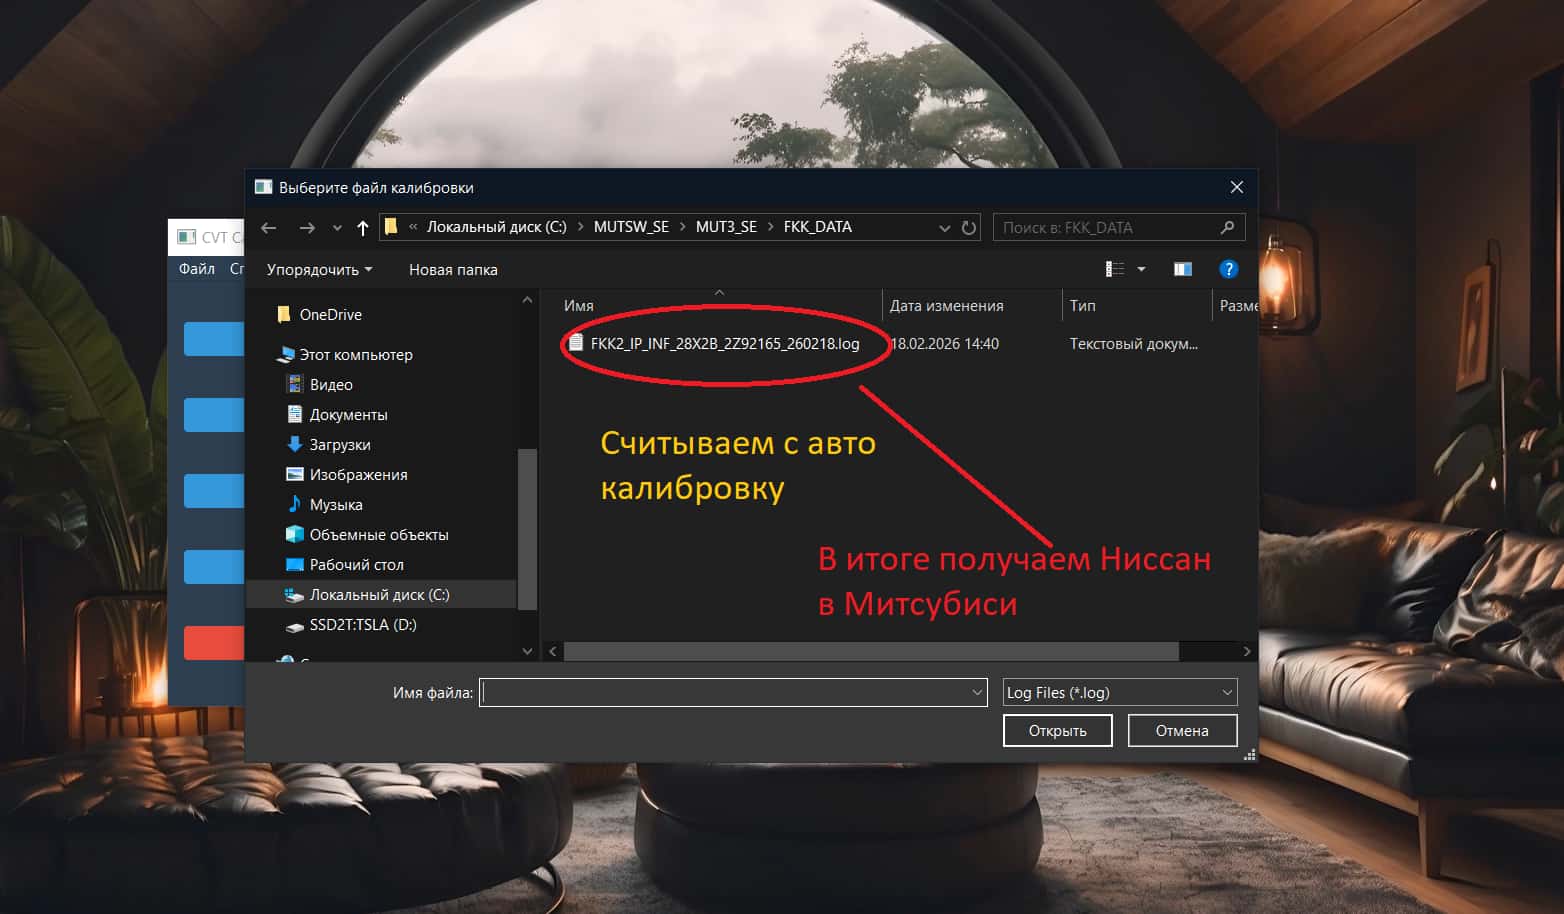Image resolution: width=1564 pixels, height=914 pixels.
Task: Go forward using the right arrow
Action: (307, 228)
